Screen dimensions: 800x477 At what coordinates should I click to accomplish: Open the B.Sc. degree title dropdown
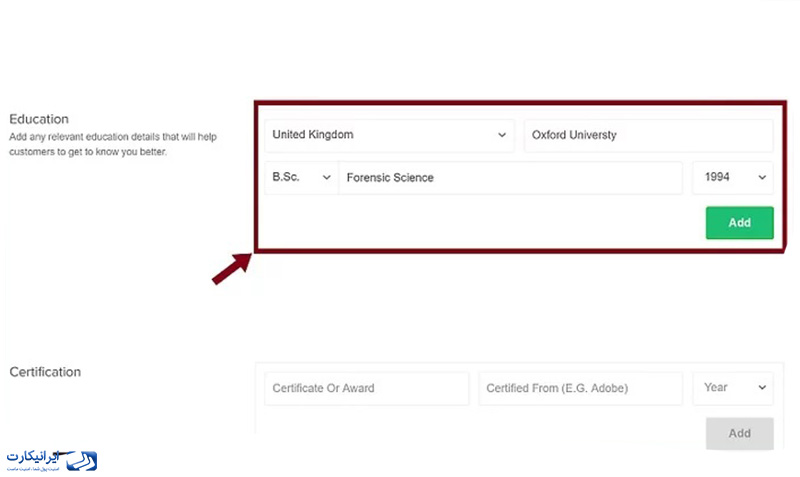[302, 178]
